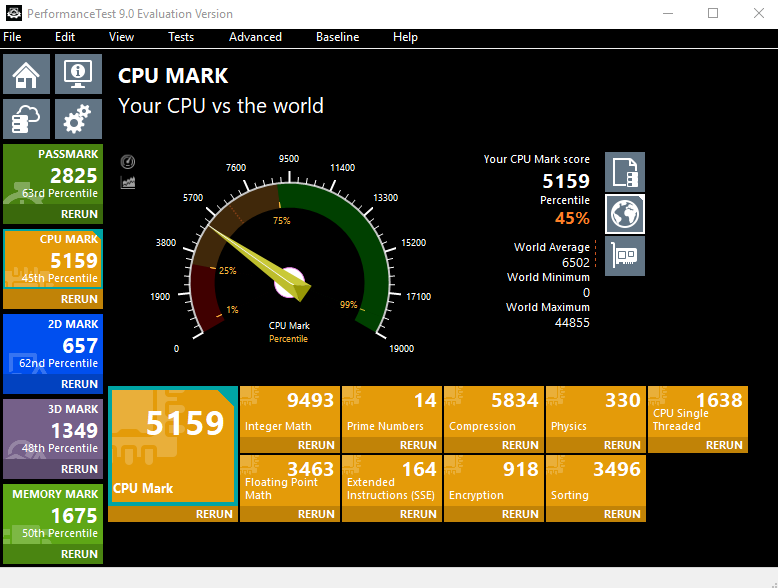The height and width of the screenshot is (588, 778).
Task: Select the Memory Mark 1675 score tile
Action: [x=53, y=515]
